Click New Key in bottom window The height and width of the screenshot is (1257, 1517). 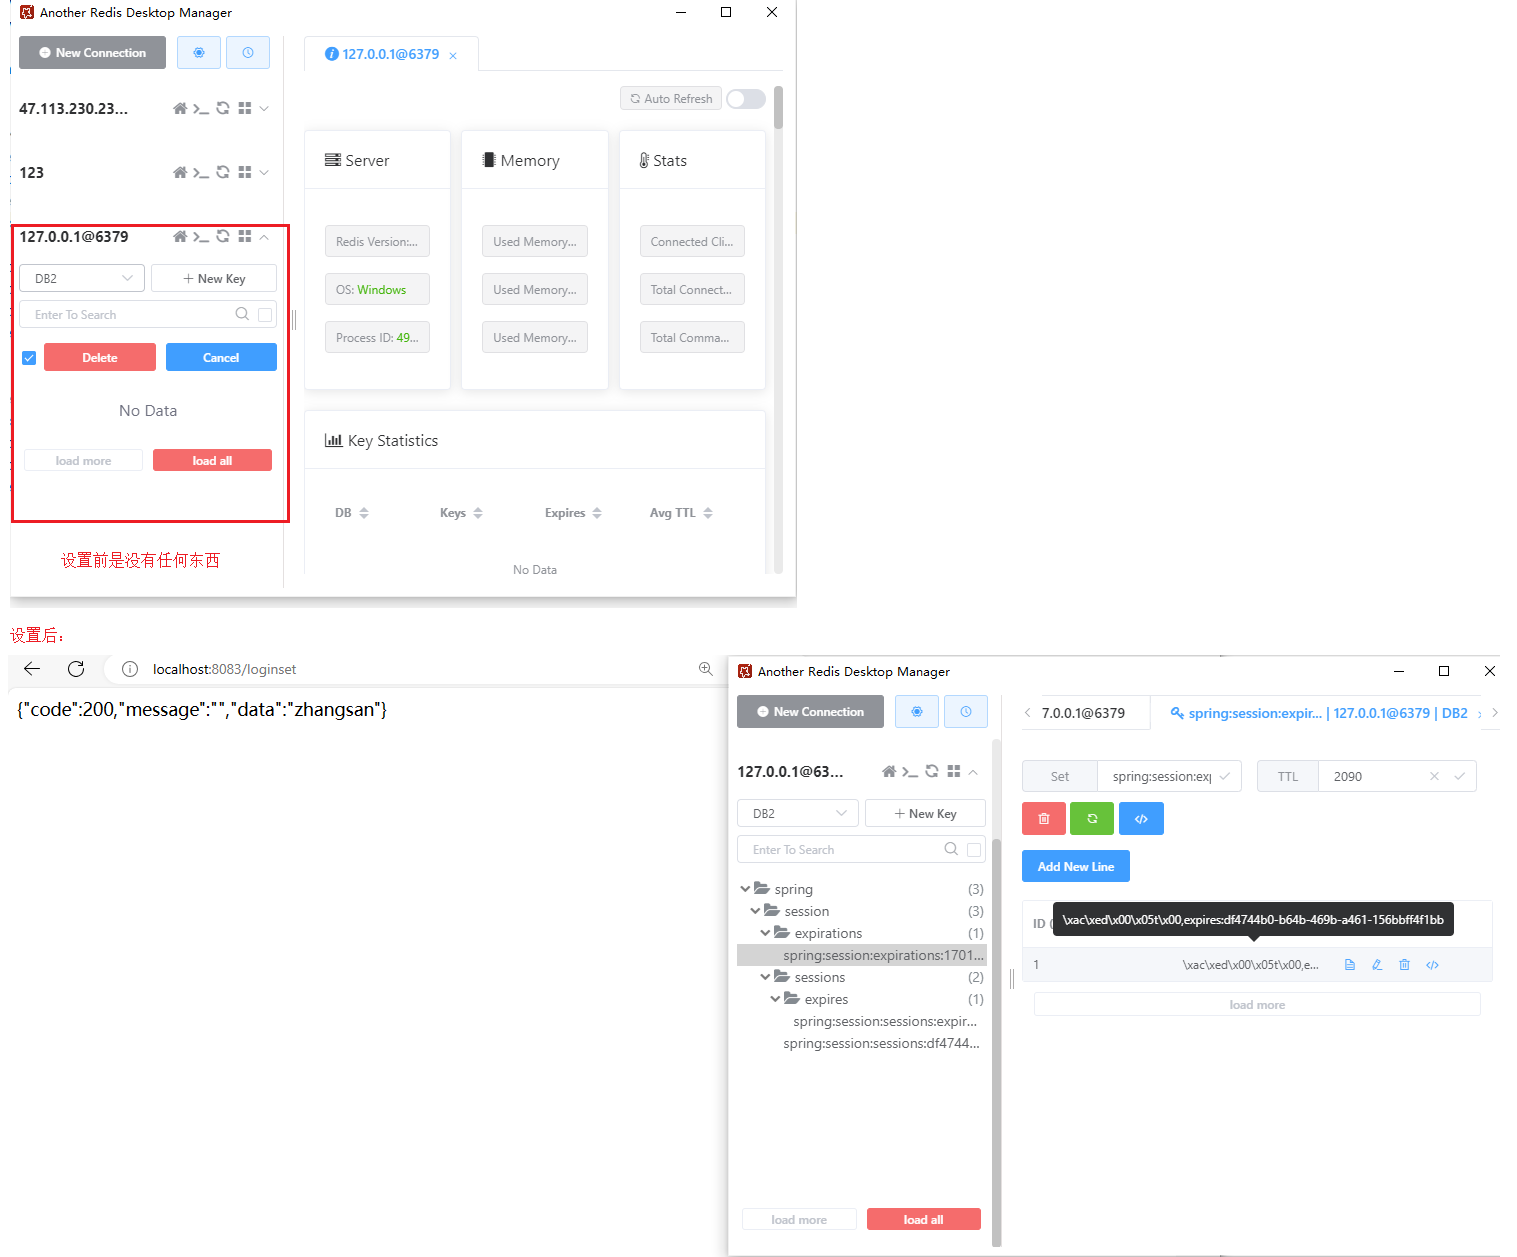coord(925,813)
